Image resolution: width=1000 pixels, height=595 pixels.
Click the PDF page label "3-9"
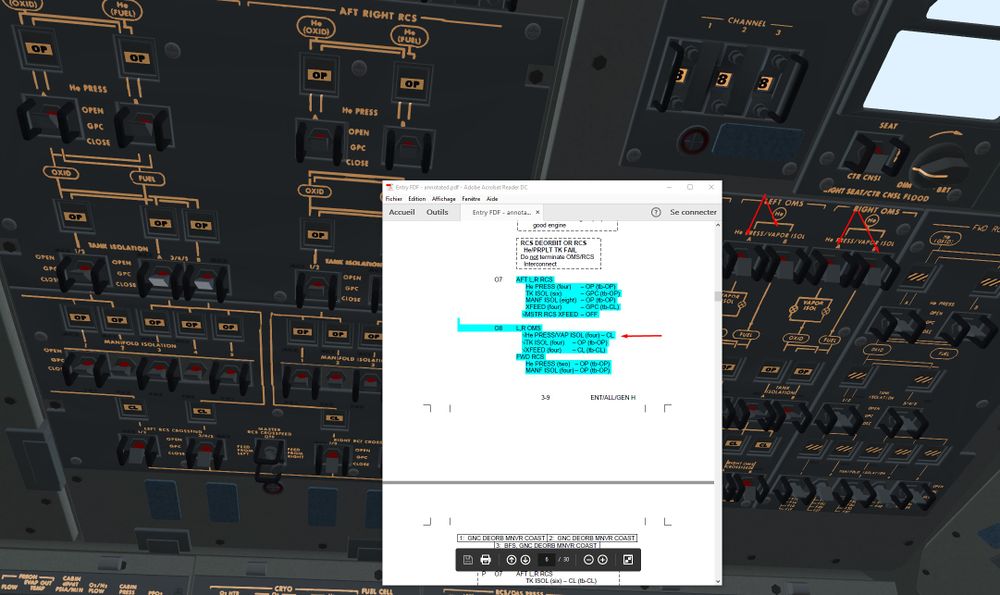(x=545, y=397)
